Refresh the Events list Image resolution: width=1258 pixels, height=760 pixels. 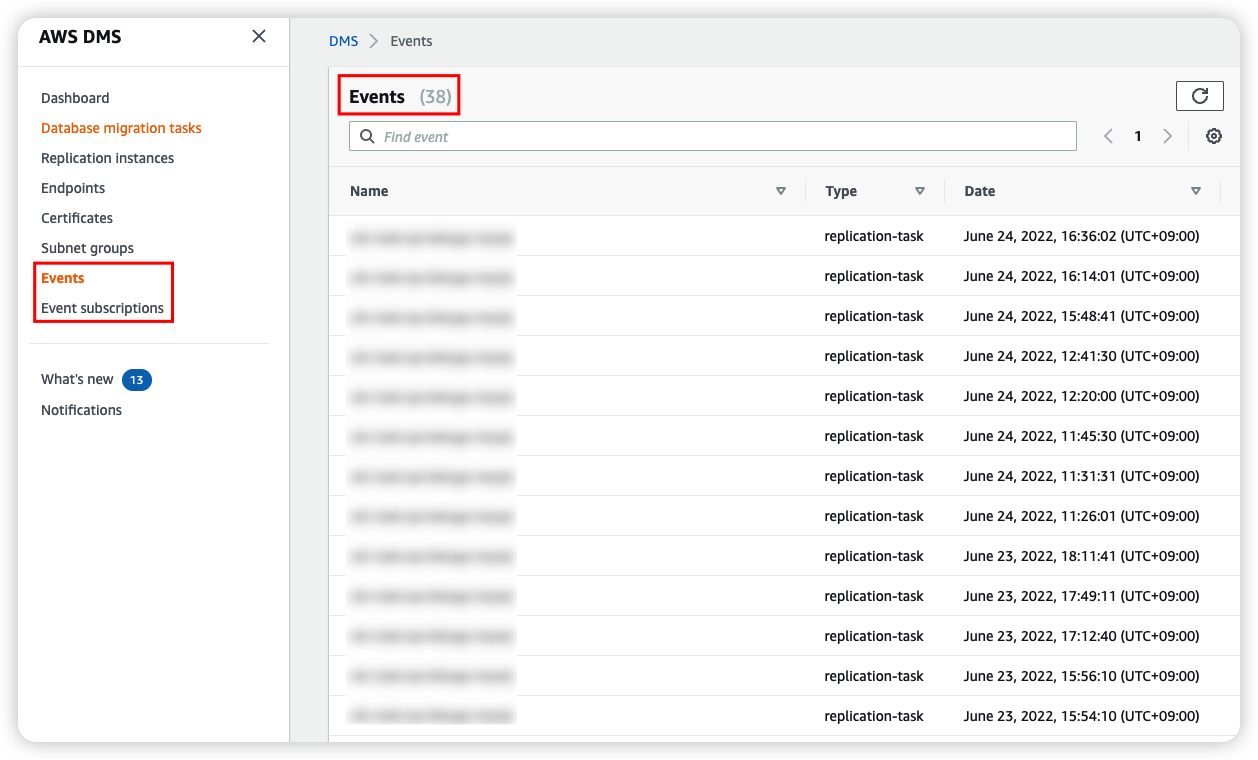tap(1200, 96)
